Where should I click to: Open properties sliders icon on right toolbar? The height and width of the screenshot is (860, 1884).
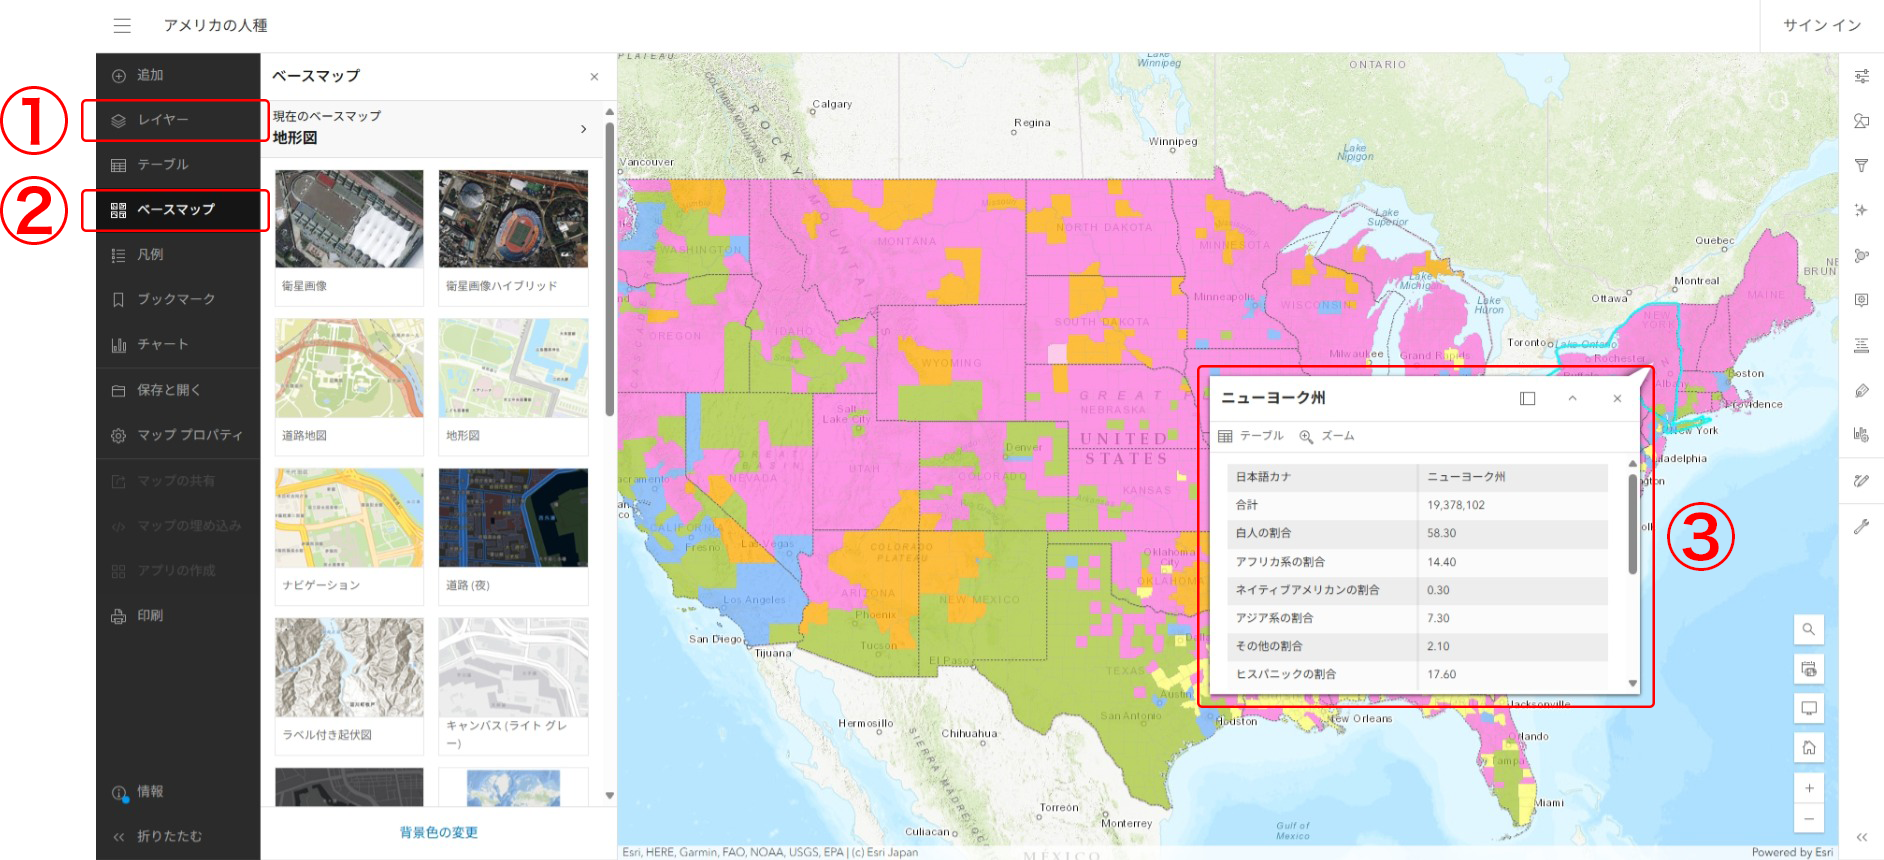(1861, 76)
